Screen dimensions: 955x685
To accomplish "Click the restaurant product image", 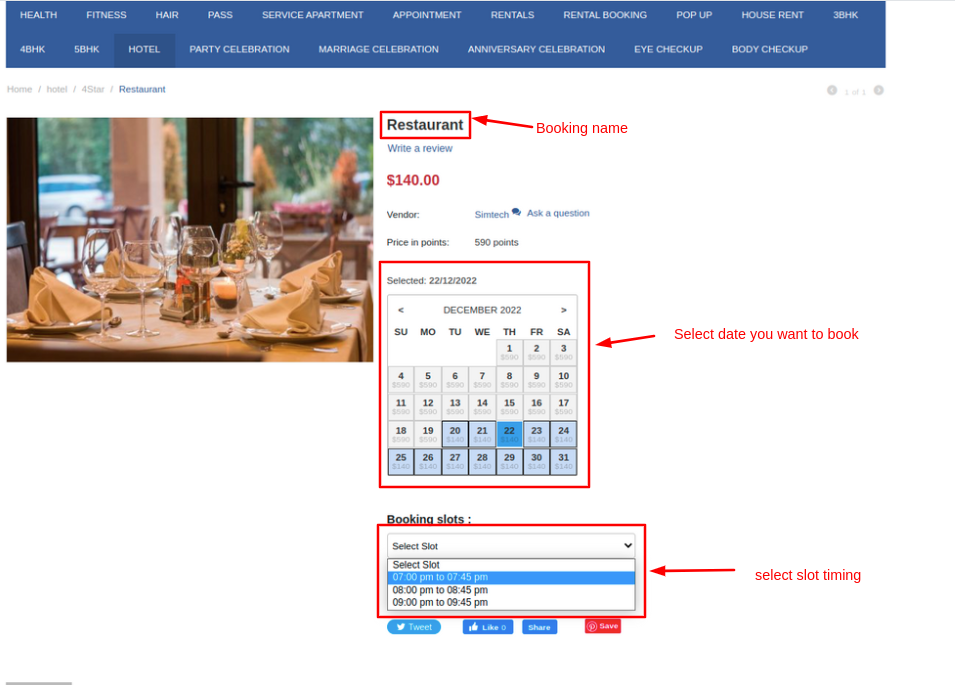I will pos(190,239).
